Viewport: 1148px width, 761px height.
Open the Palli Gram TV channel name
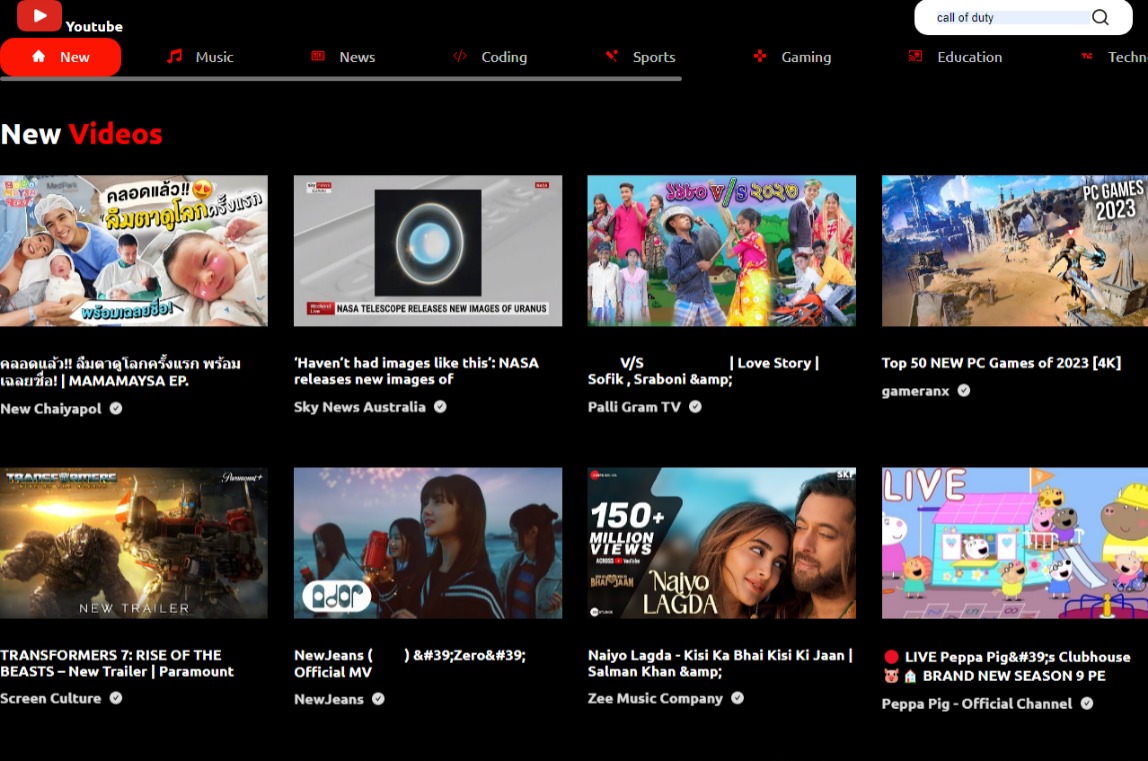[x=634, y=407]
